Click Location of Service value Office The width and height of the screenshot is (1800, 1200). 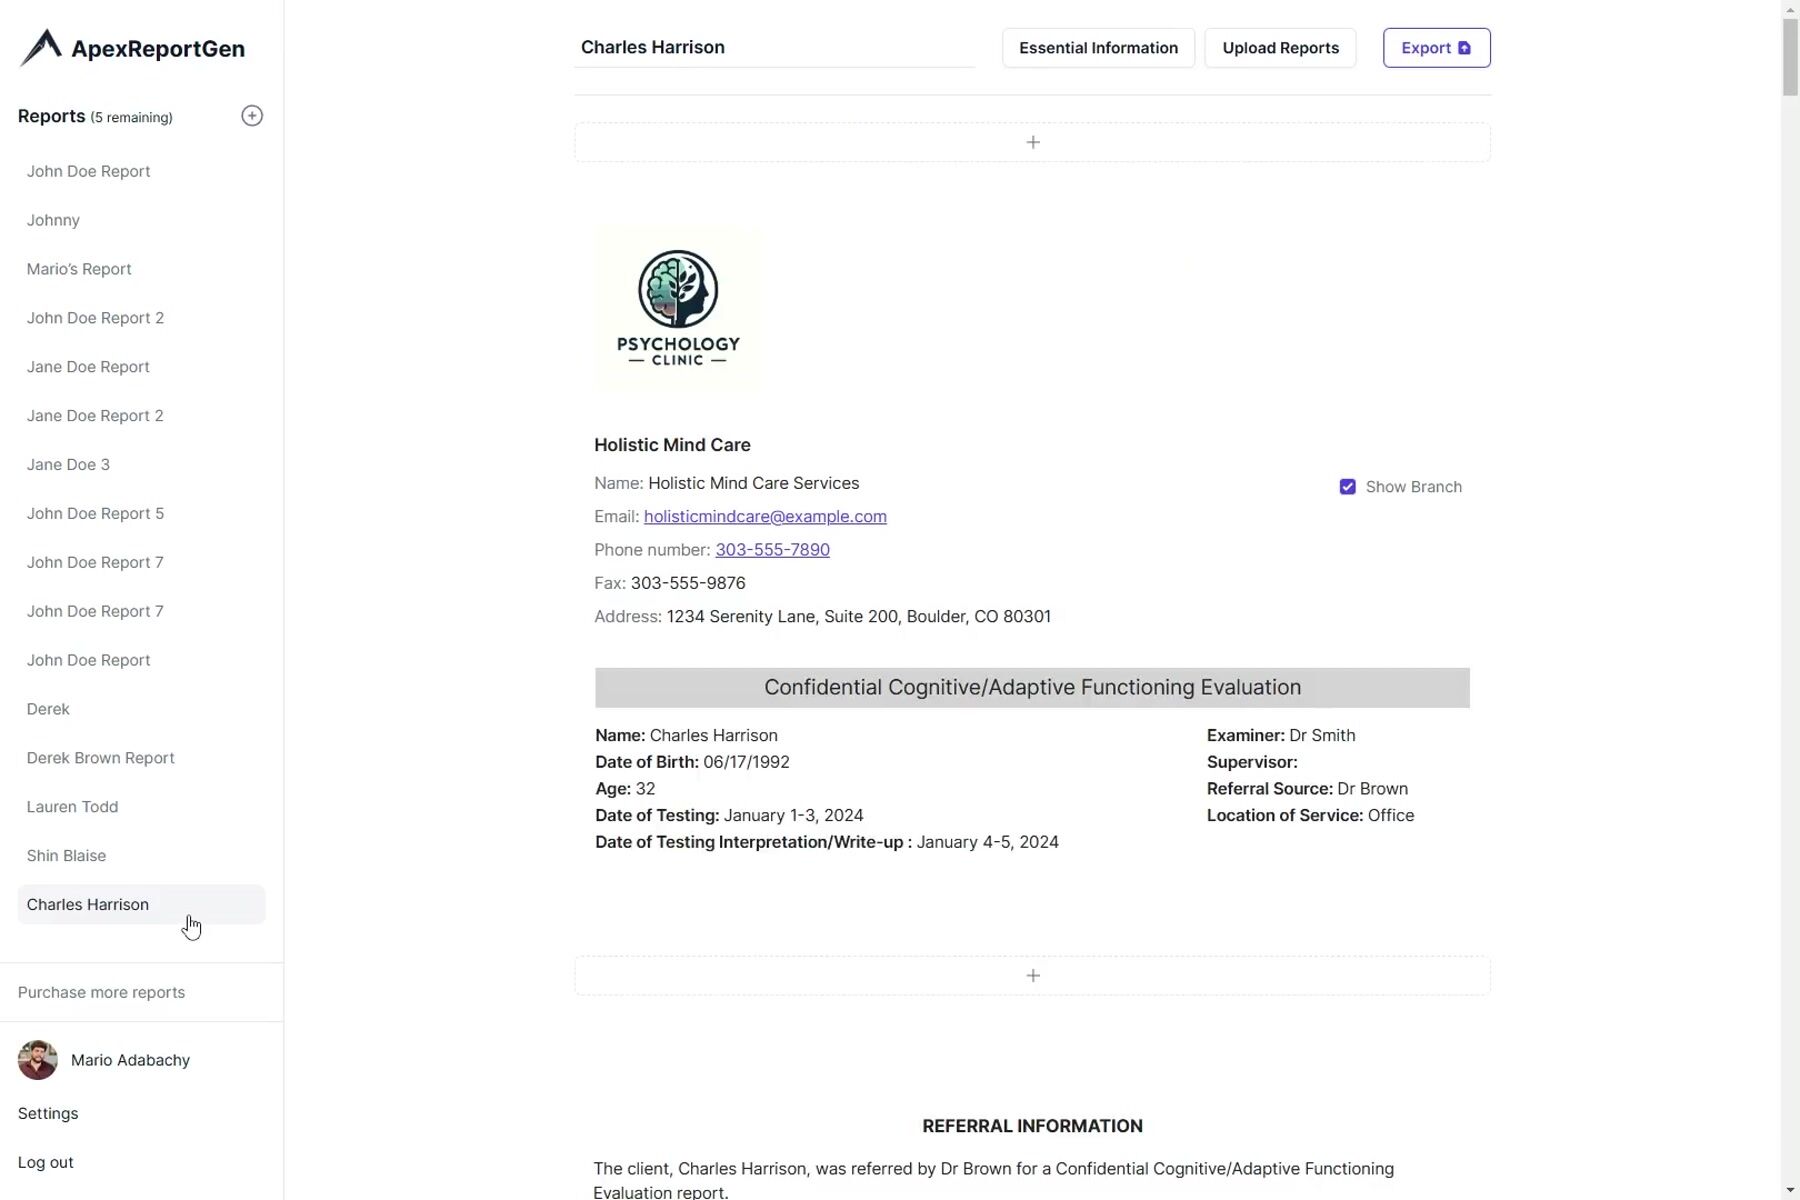tap(1391, 816)
